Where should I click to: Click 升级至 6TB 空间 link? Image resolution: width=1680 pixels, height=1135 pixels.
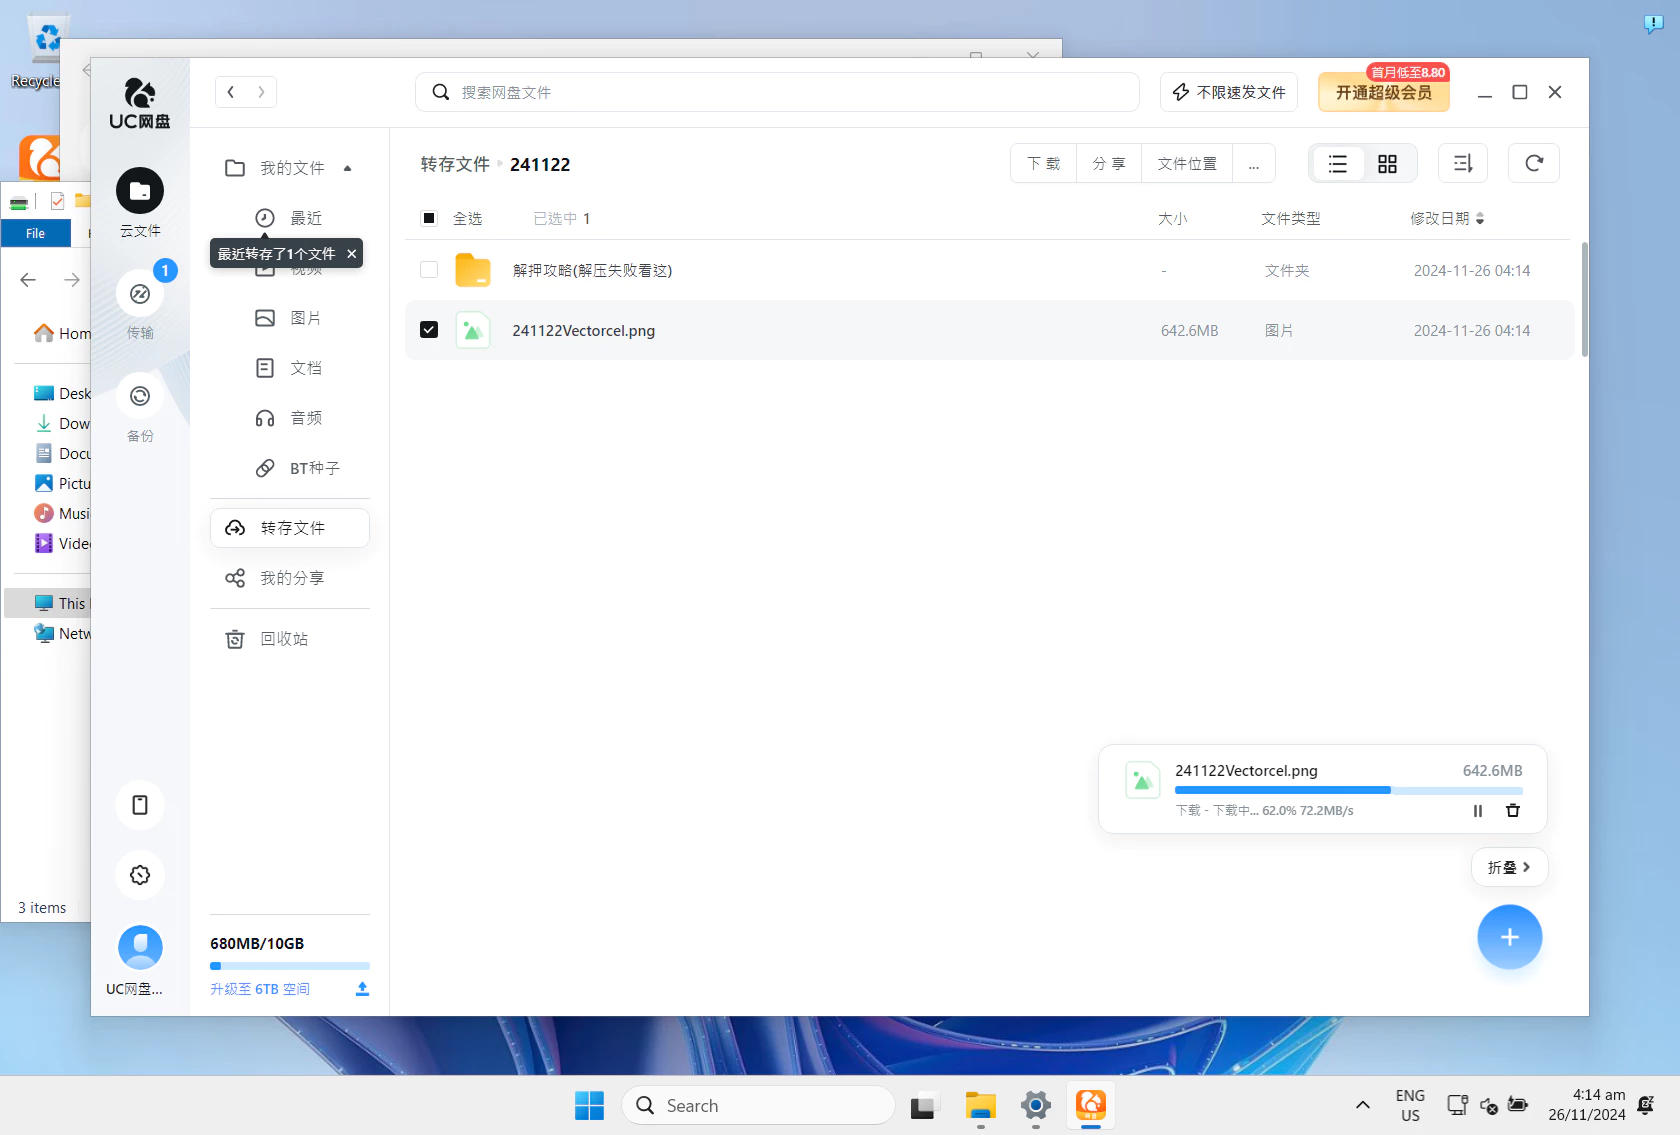(x=260, y=989)
